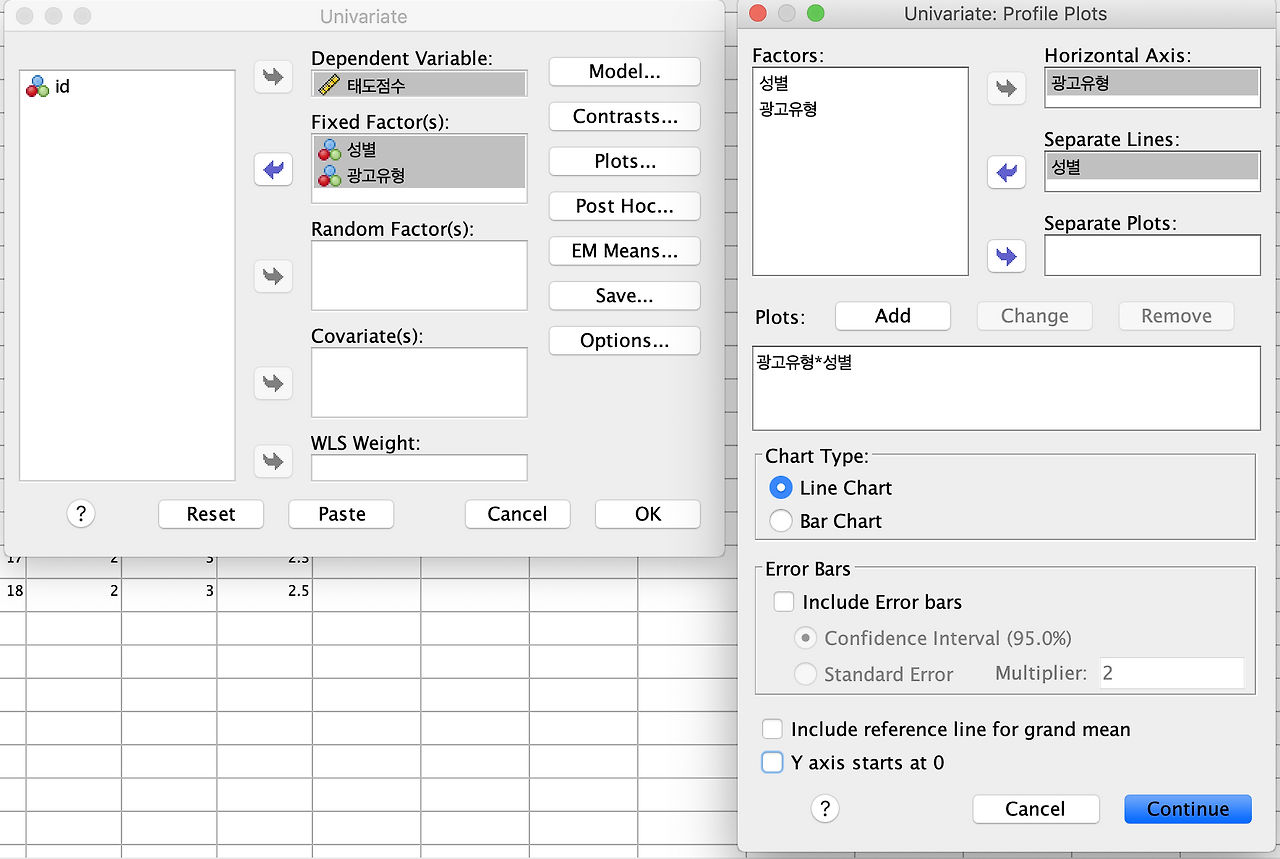Open the Contrasts... dialog
This screenshot has width=1280, height=859.
tap(624, 116)
